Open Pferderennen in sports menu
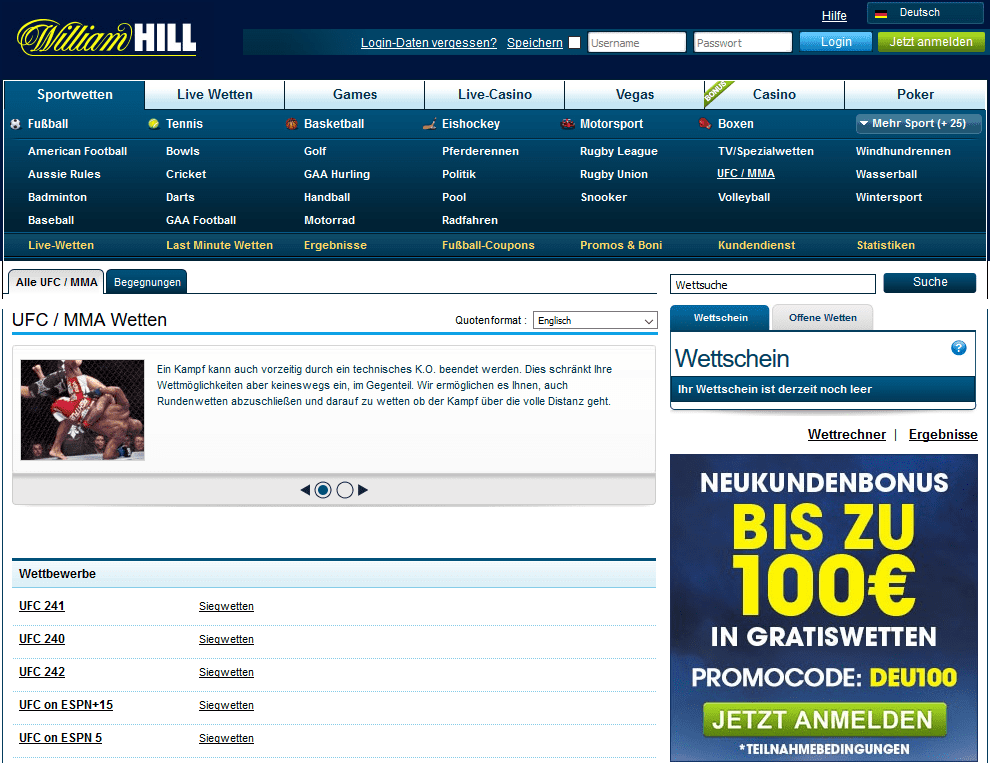 click(480, 151)
